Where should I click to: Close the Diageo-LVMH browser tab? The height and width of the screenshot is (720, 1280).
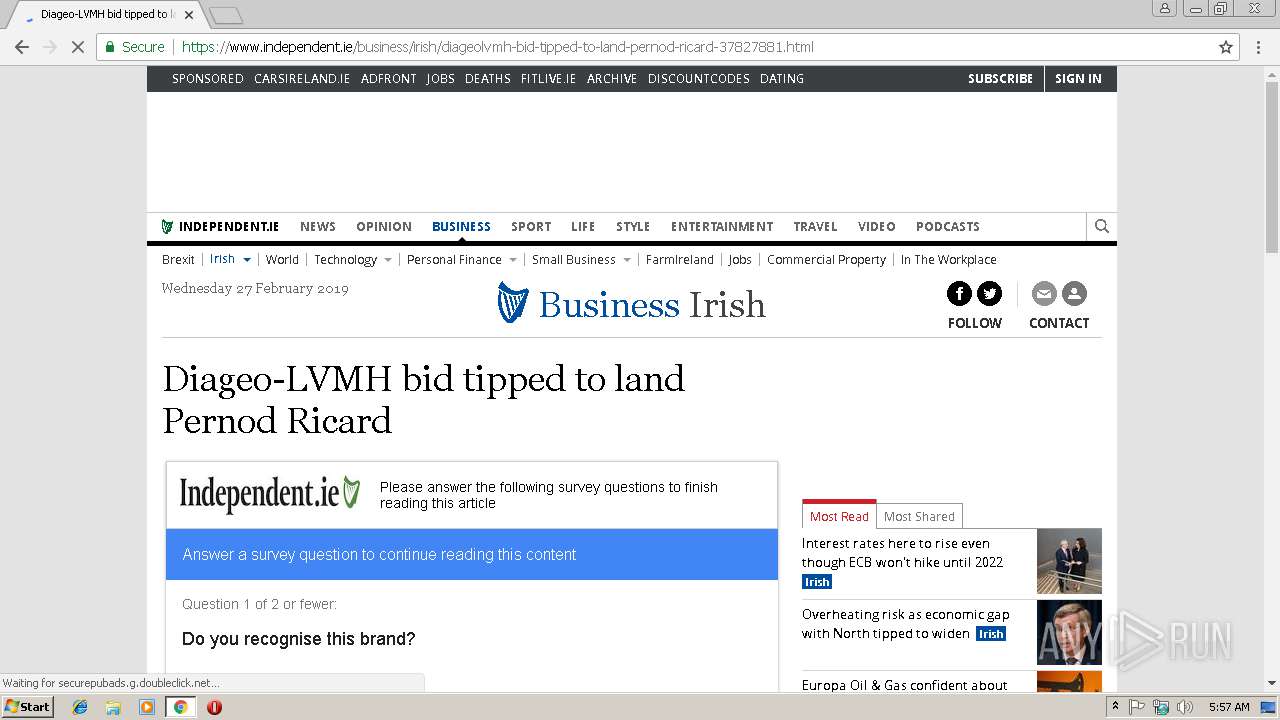tap(189, 15)
